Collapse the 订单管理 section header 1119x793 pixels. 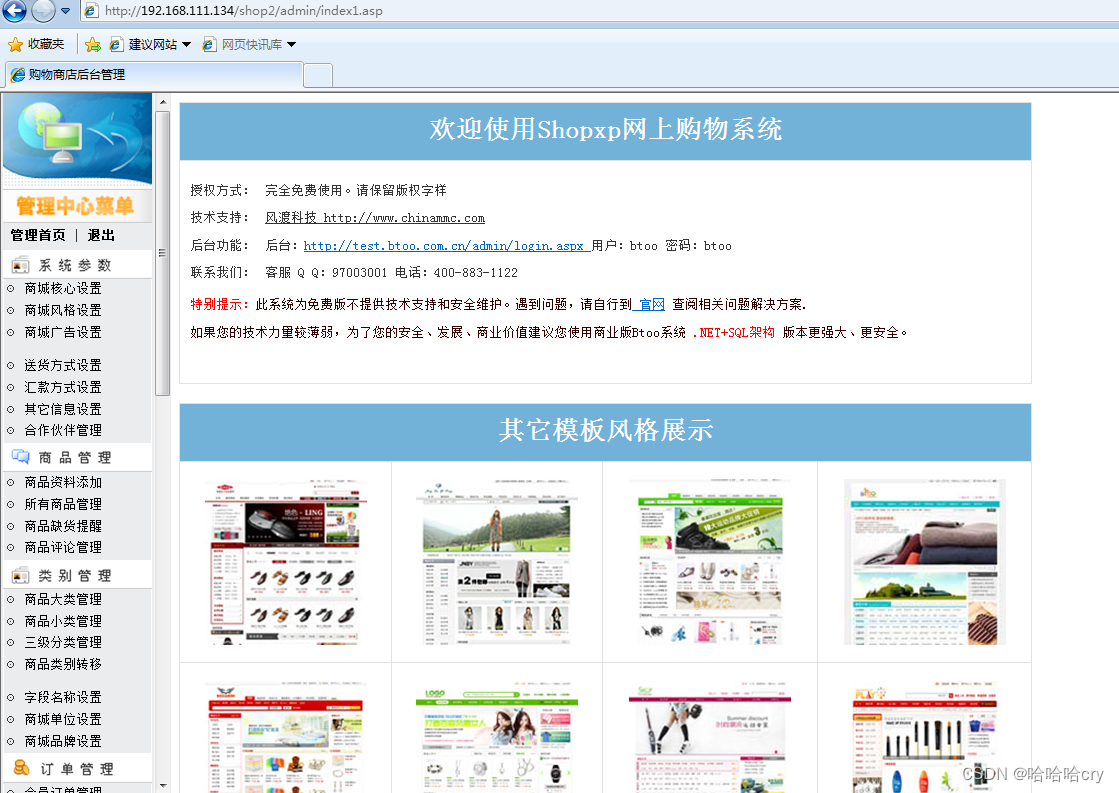[x=77, y=769]
